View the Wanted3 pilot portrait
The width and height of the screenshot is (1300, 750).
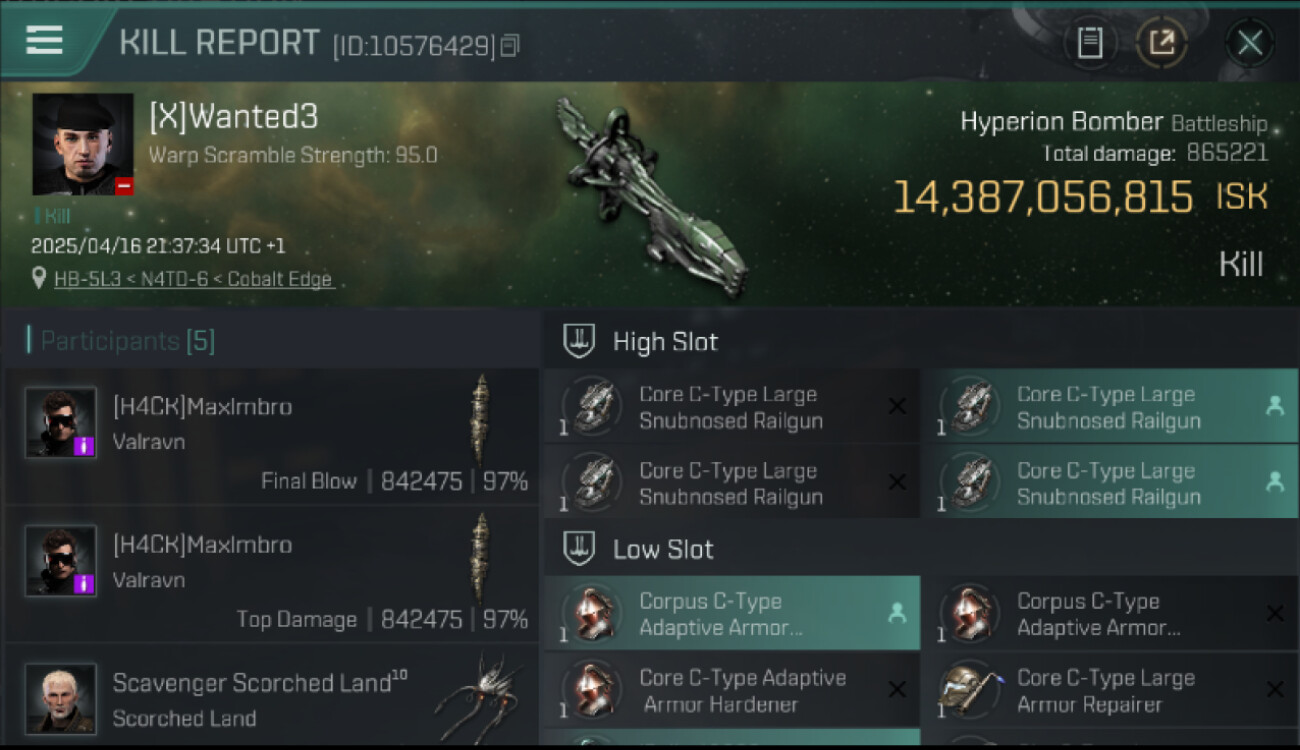pos(83,144)
